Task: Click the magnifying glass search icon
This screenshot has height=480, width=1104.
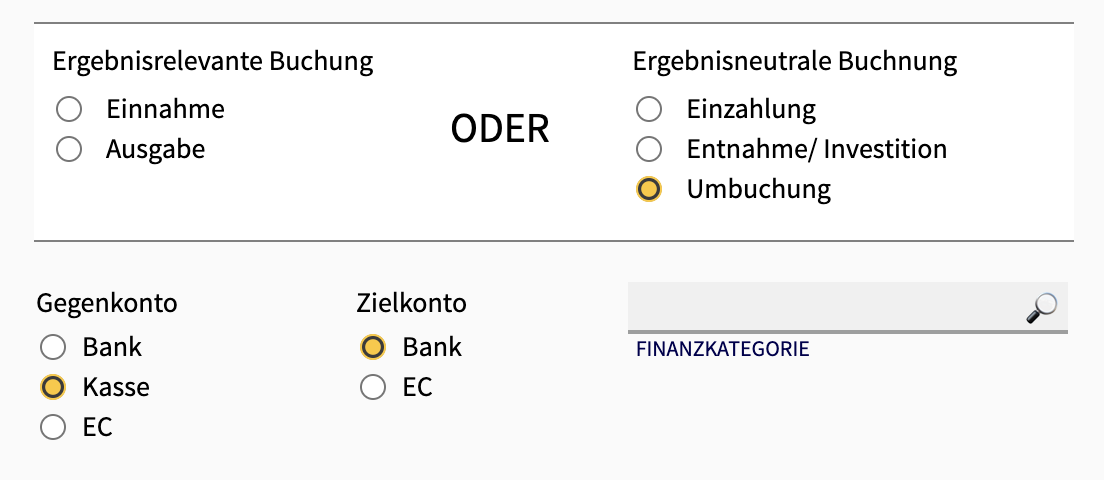Action: click(1041, 308)
